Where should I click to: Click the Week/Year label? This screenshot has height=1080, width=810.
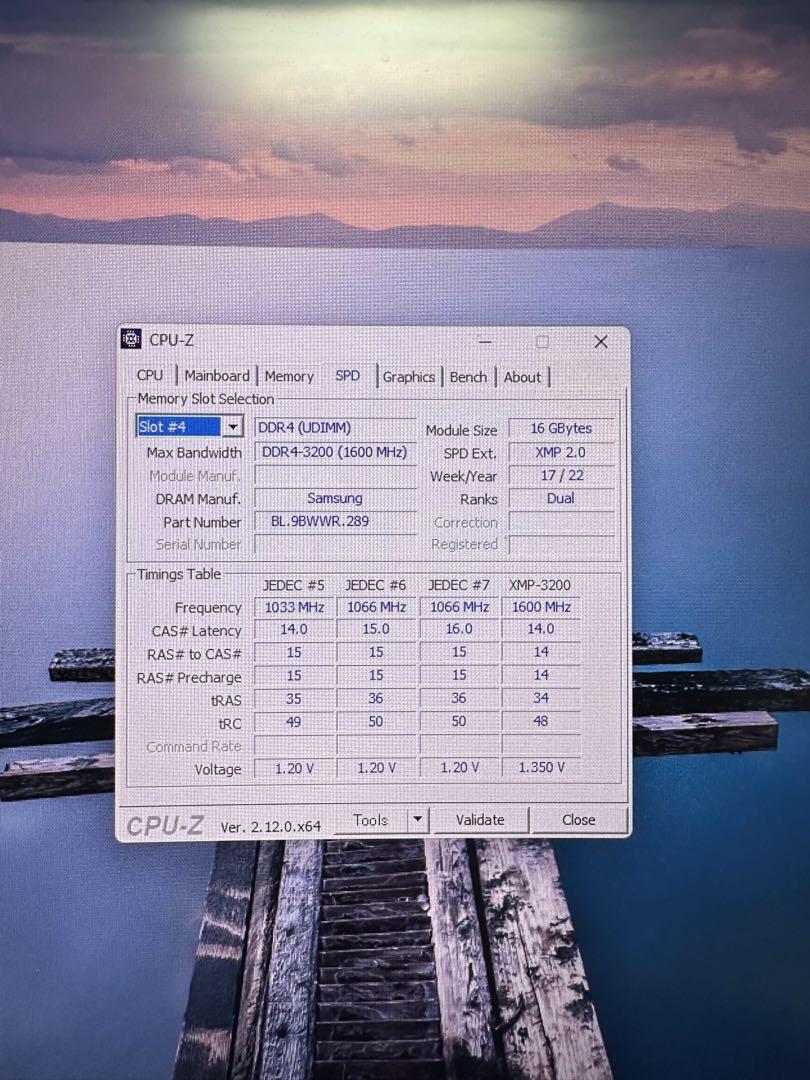click(x=464, y=477)
